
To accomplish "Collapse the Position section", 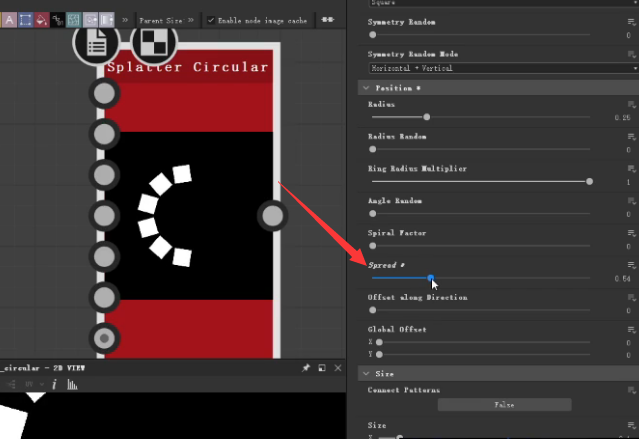I will (366, 88).
